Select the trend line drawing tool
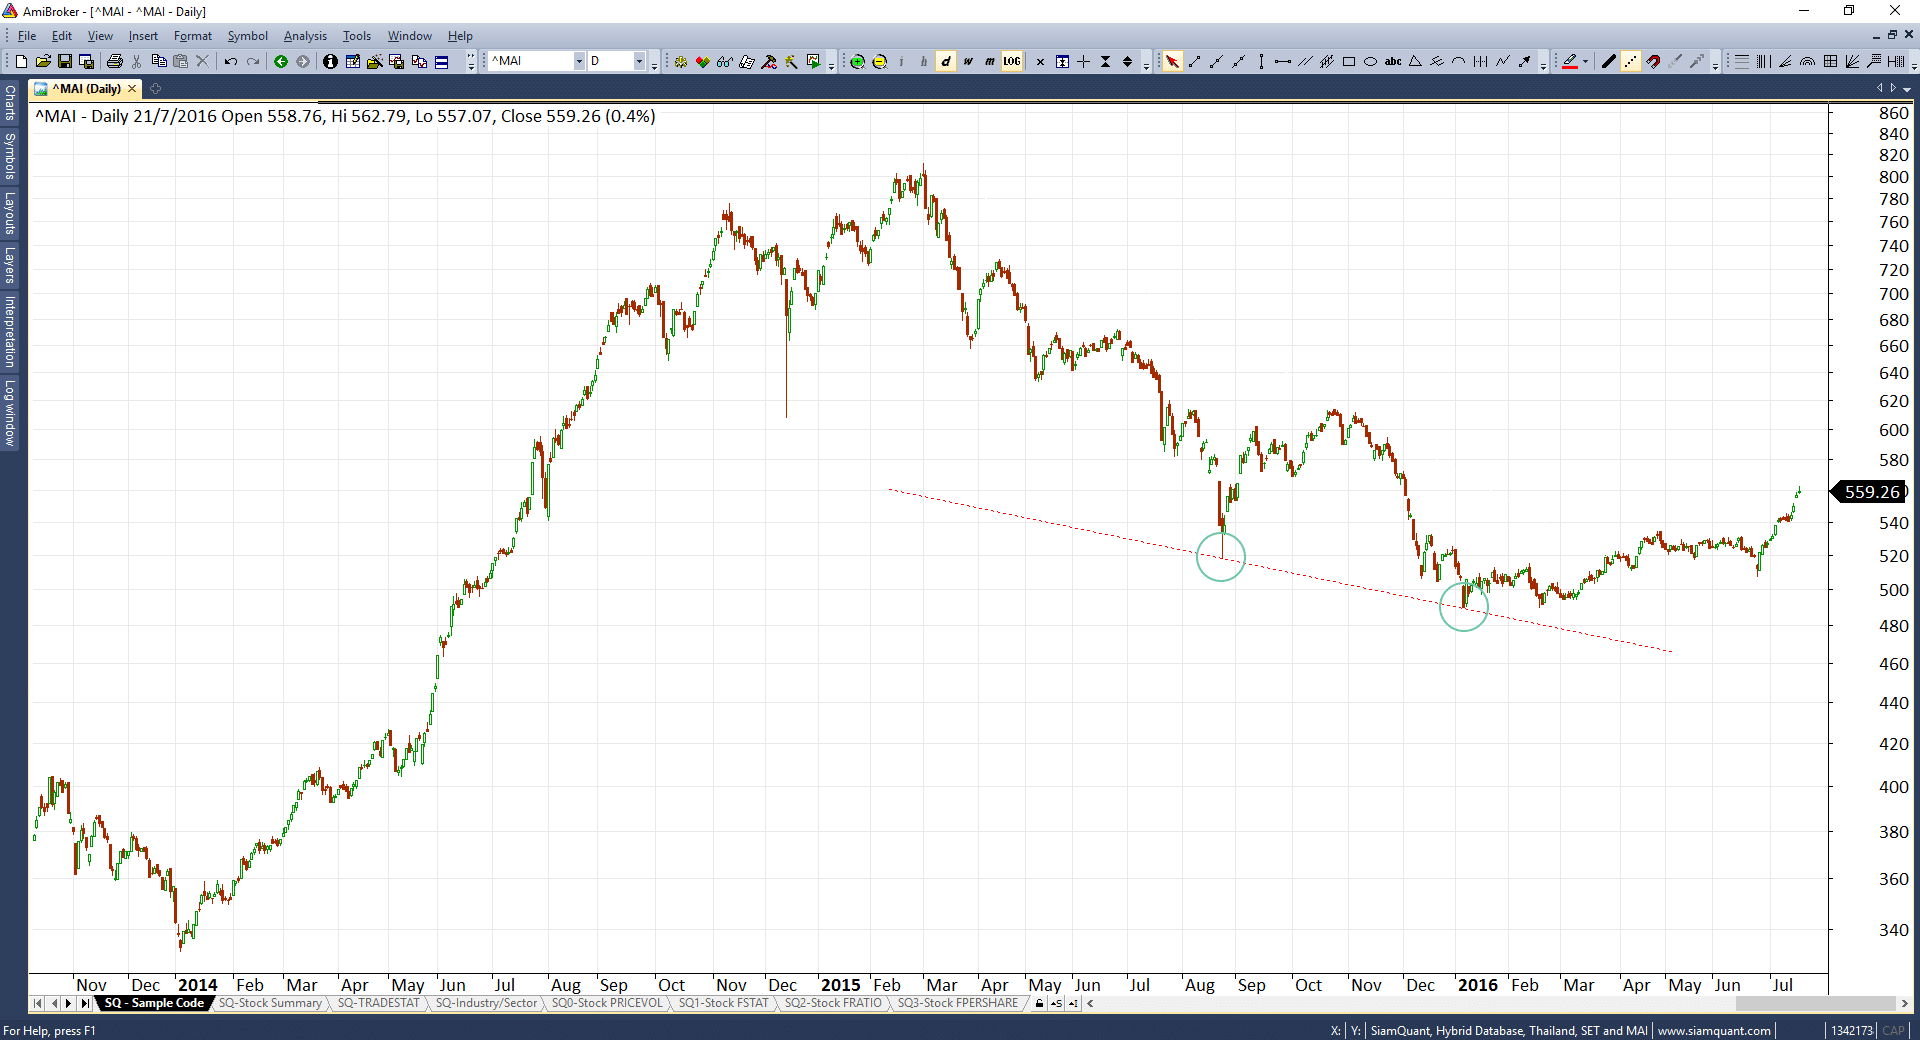Viewport: 1920px width, 1040px height. pyautogui.click(x=1194, y=62)
